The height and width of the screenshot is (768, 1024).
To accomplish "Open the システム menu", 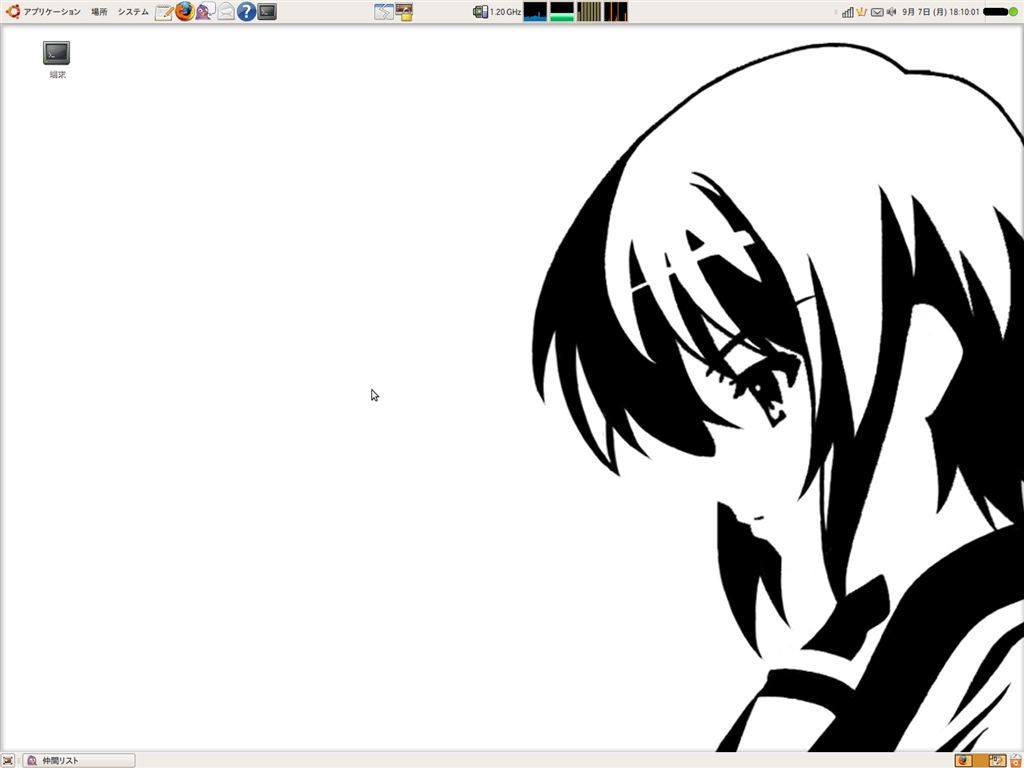I will pyautogui.click(x=133, y=12).
